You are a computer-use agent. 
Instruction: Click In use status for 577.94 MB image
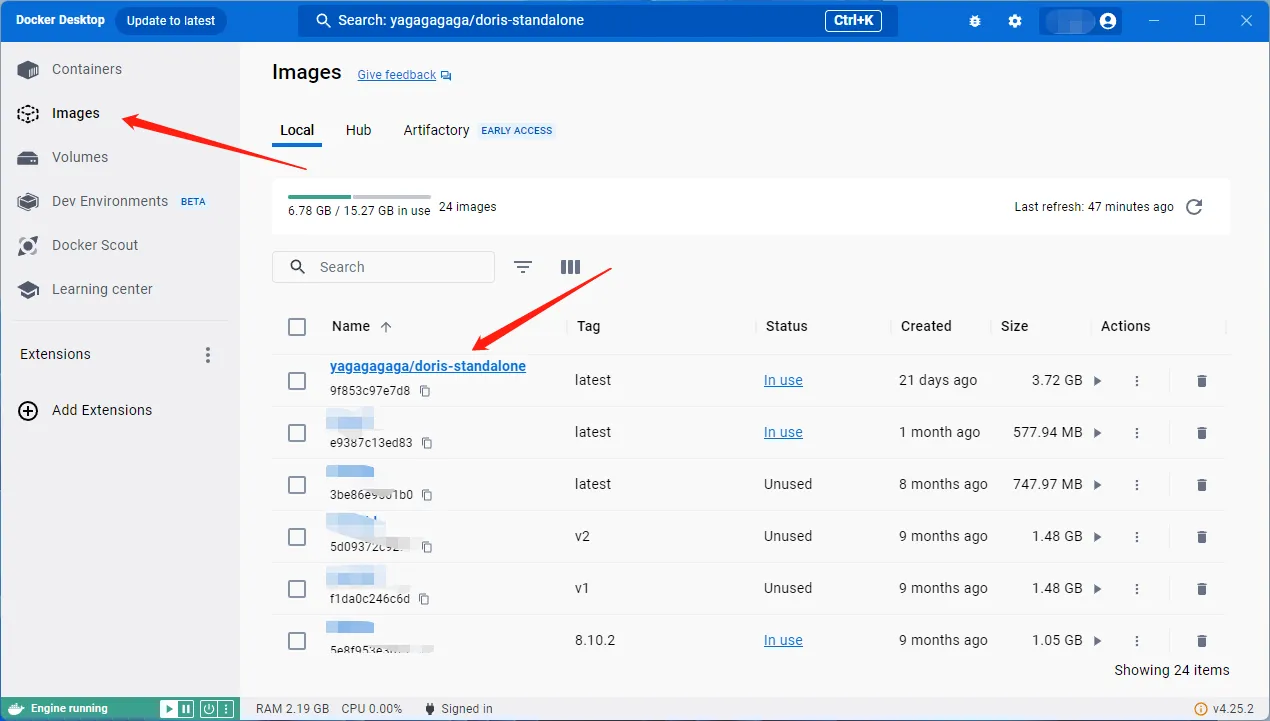(x=783, y=433)
